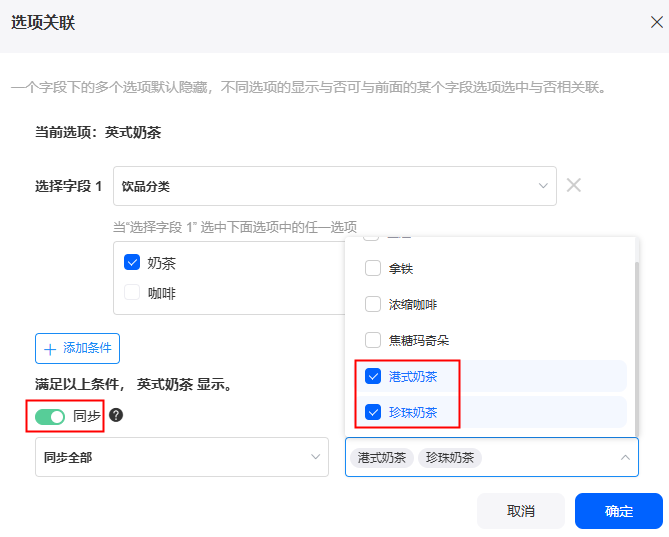Remove the 选择字段 1 condition

point(574,186)
